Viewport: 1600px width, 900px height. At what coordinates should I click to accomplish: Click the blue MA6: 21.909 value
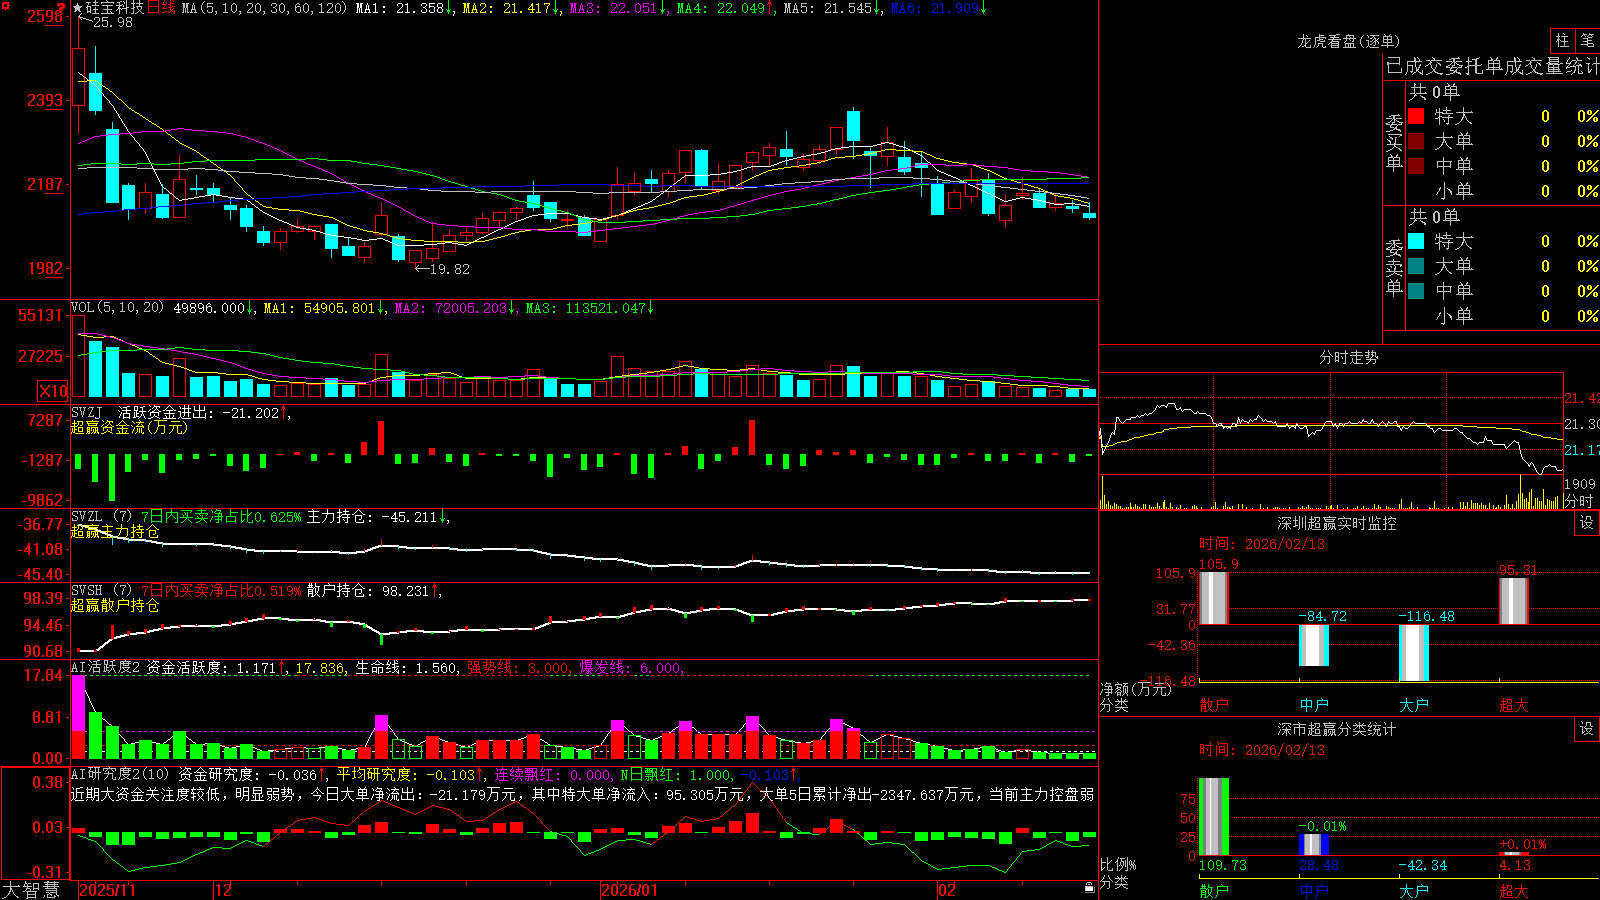point(939,8)
